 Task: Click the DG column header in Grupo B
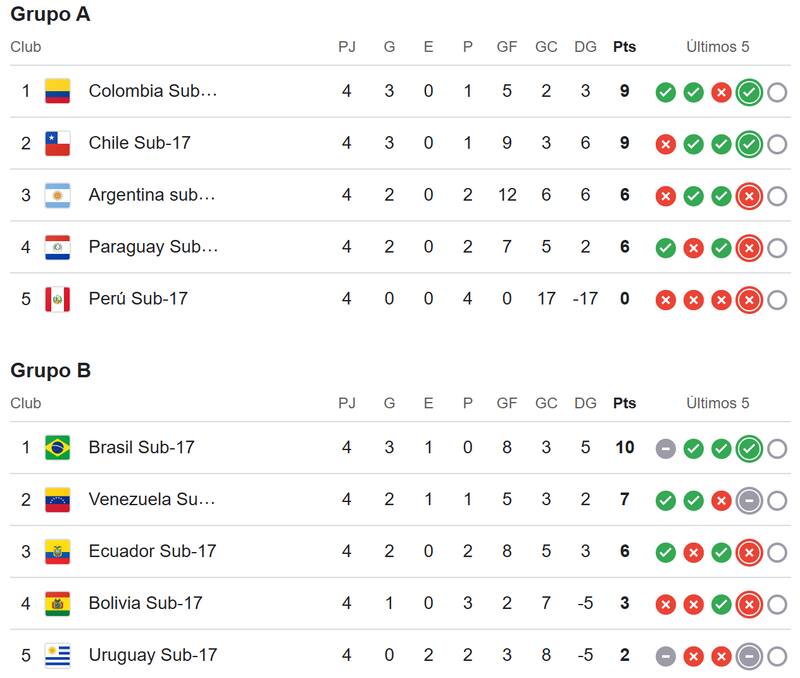click(x=585, y=403)
